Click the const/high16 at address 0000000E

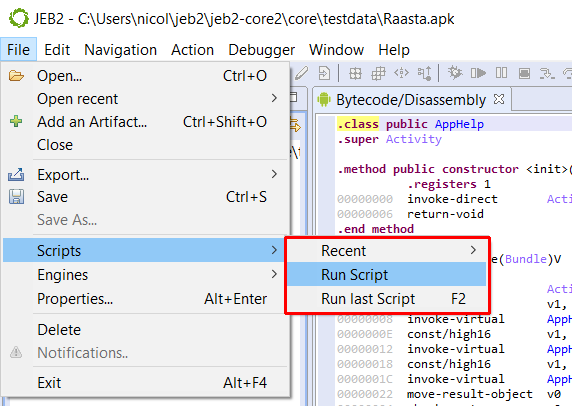pyautogui.click(x=449, y=334)
